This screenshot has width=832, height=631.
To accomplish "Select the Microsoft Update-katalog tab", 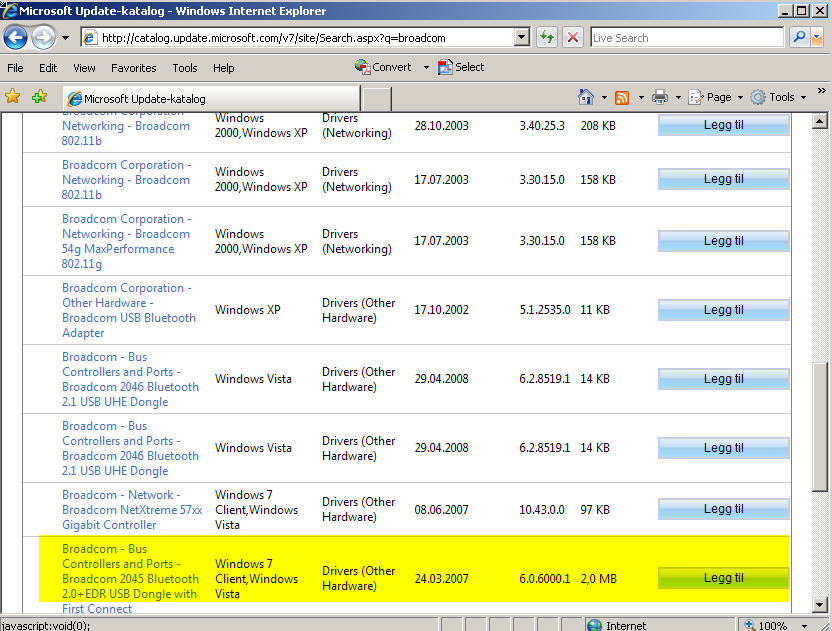I will (x=211, y=99).
